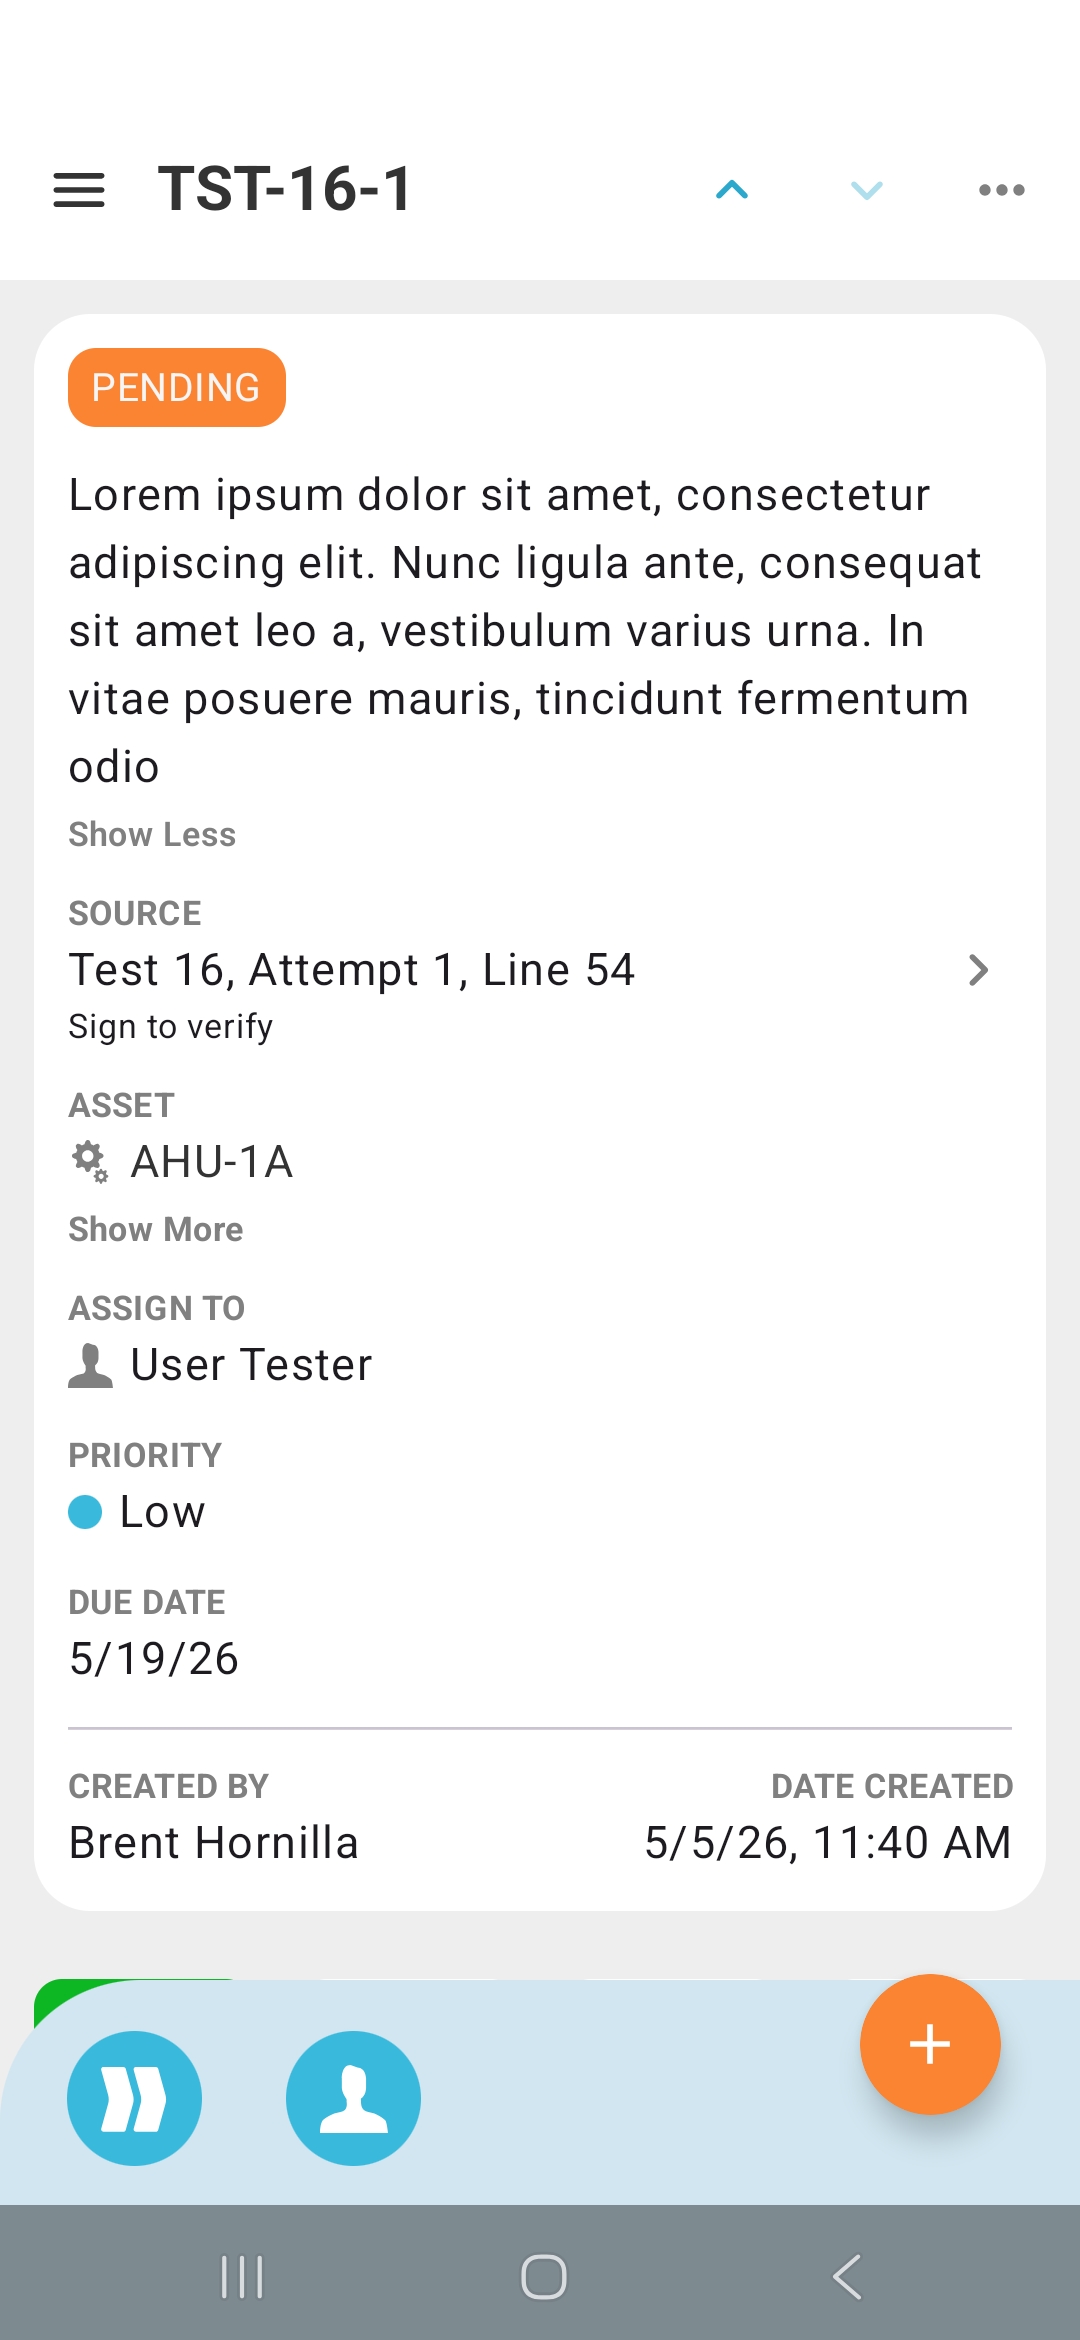This screenshot has width=1080, height=2340.
Task: Tap the blue Low priority dot
Action: (x=85, y=1512)
